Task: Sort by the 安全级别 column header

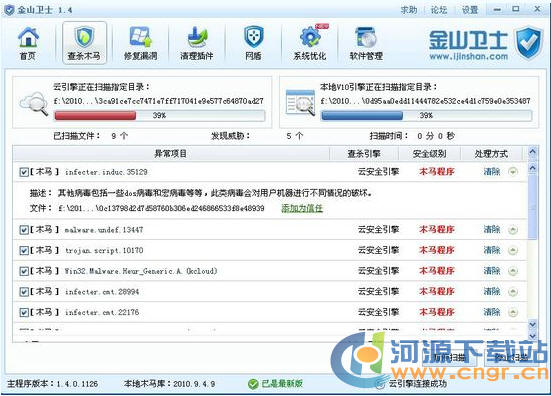Action: [429, 154]
